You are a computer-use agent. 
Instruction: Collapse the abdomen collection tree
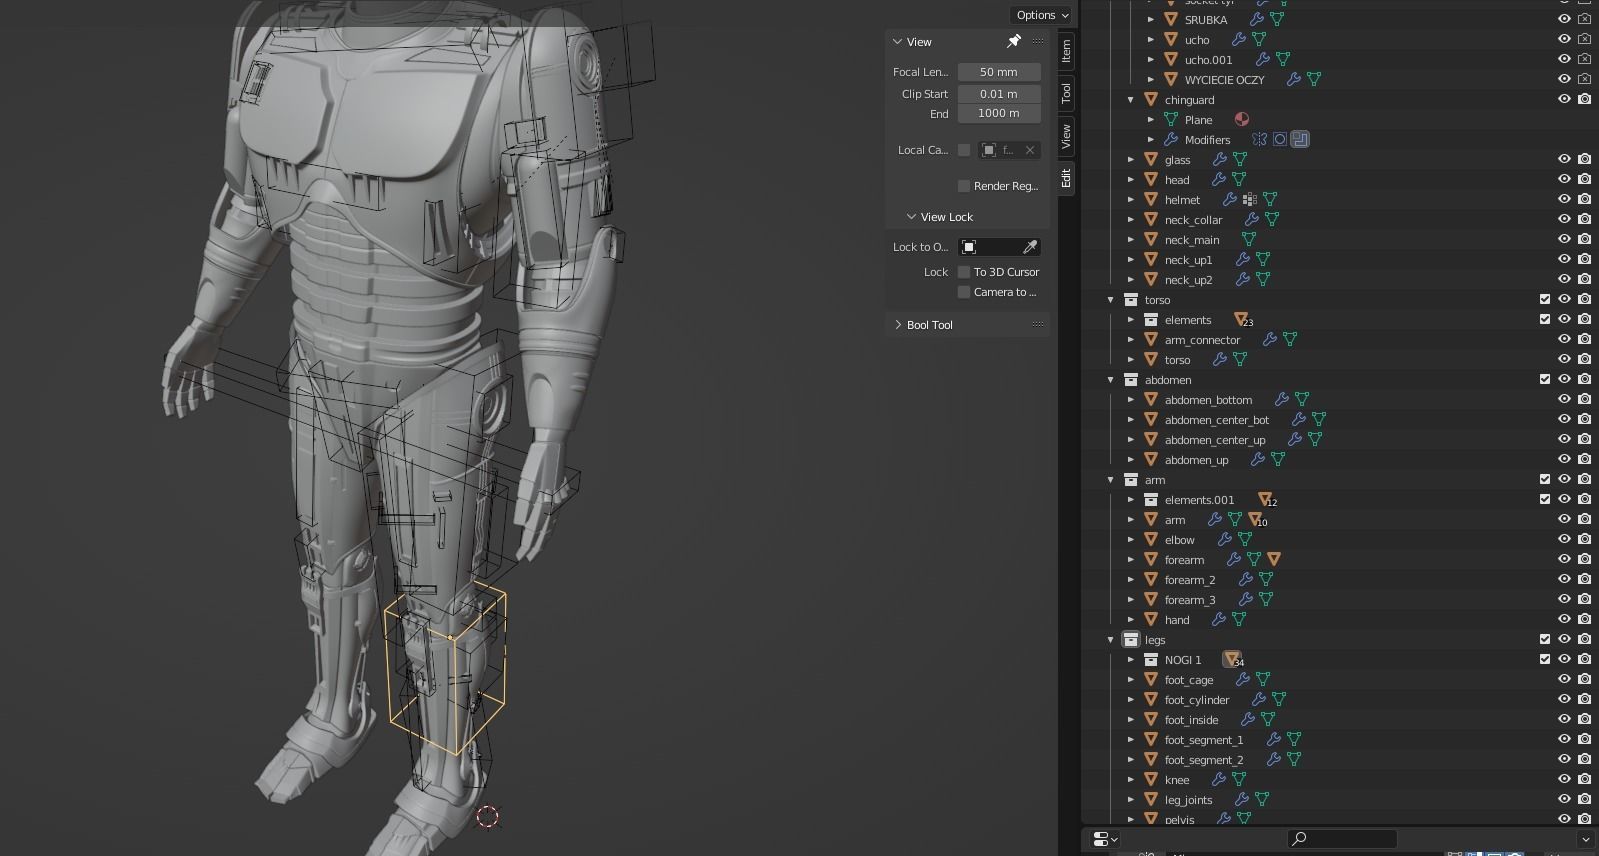click(1111, 380)
